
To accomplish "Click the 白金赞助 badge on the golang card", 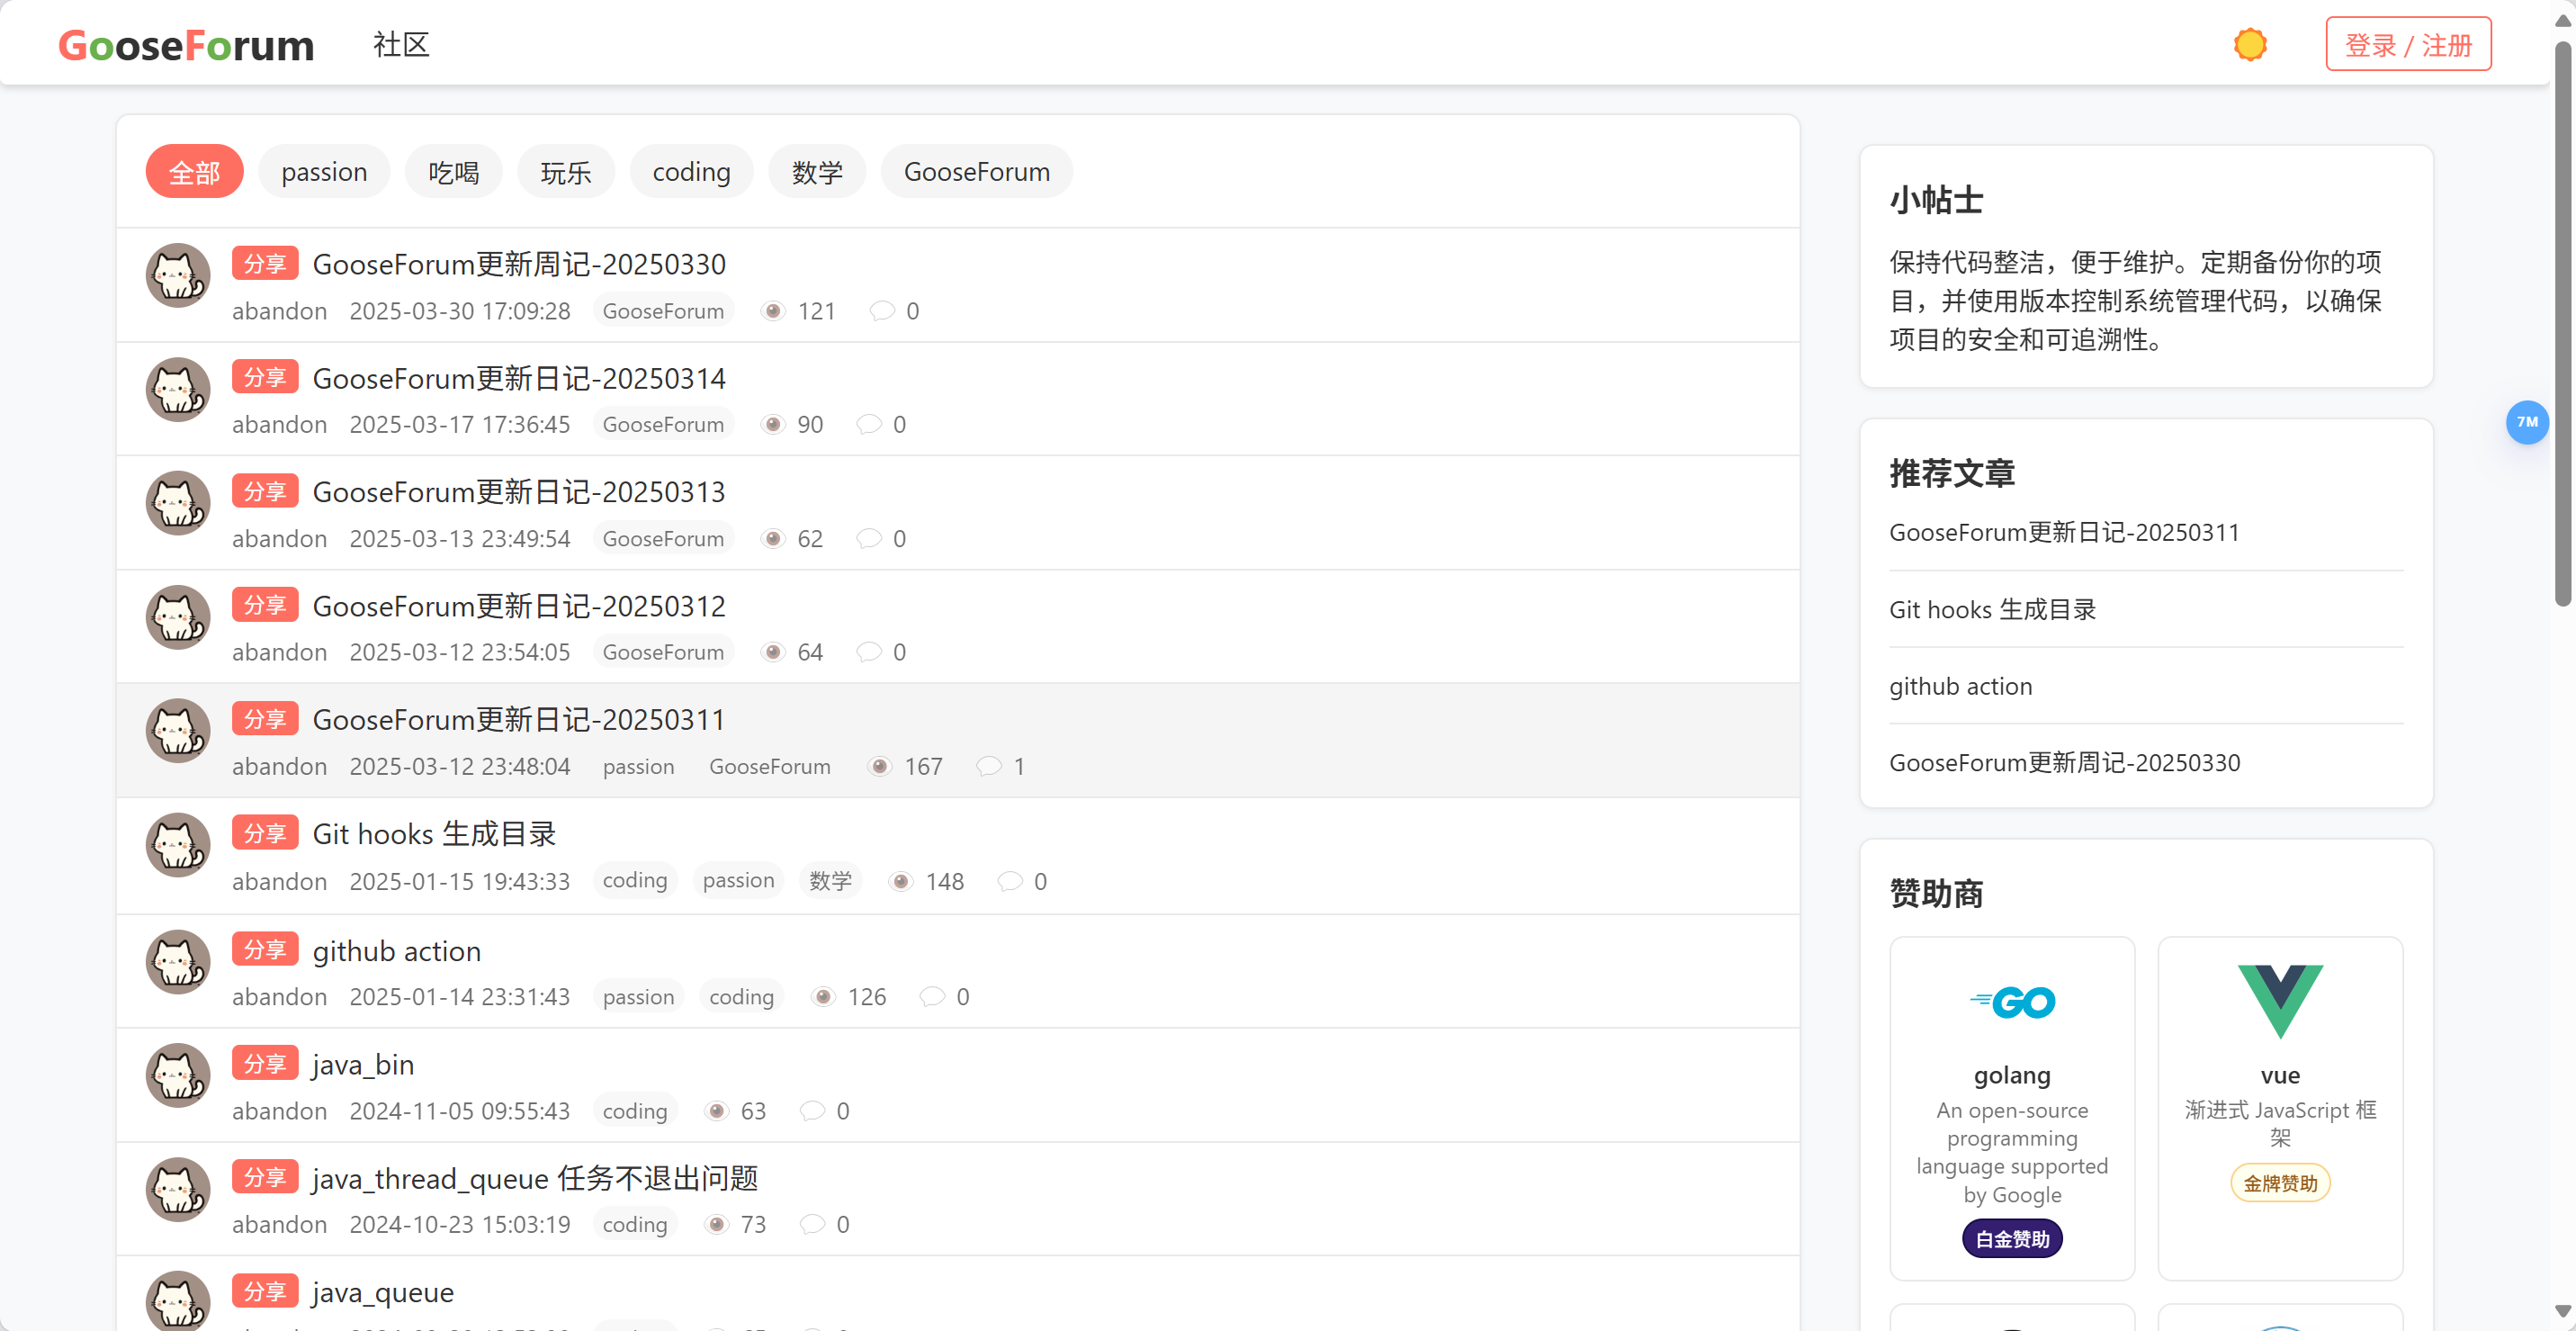I will click(x=2011, y=1239).
